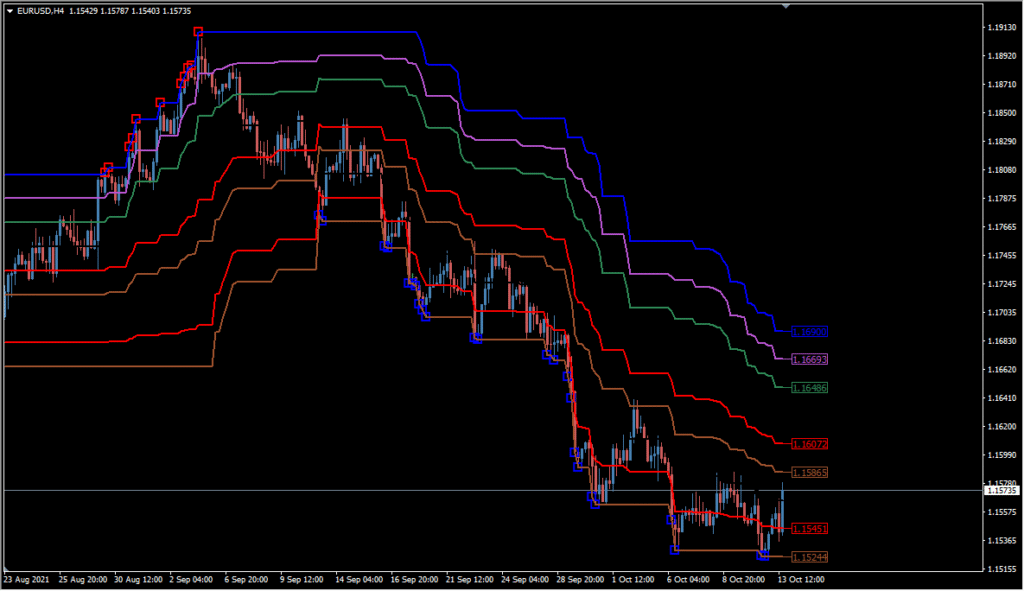
Task: Select the blue square marker at the 6 Oct low
Action: coord(674,551)
